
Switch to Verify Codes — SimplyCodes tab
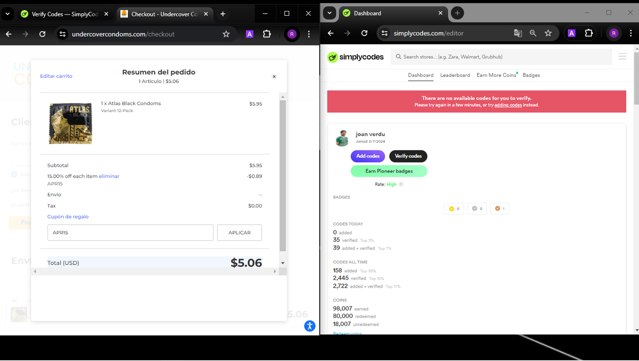(x=64, y=14)
